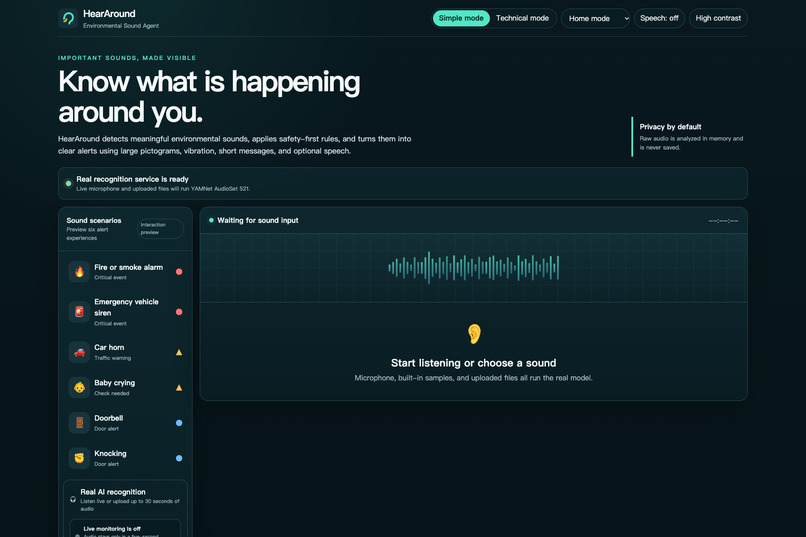This screenshot has width=806, height=537.
Task: Click the 'Baby crying' scenario label
Action: coord(115,383)
